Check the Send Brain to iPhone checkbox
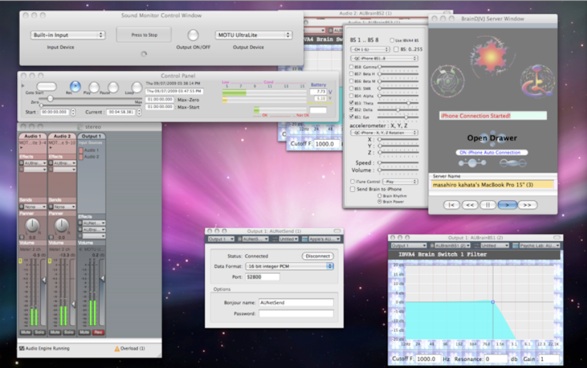Screen dimensions: 587x368 click(x=352, y=189)
